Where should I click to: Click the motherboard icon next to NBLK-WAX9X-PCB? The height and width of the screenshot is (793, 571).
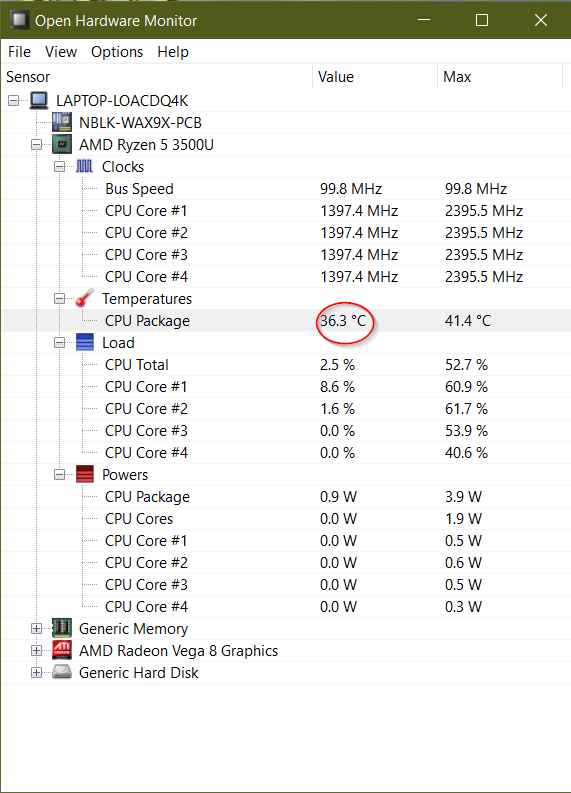(x=62, y=122)
